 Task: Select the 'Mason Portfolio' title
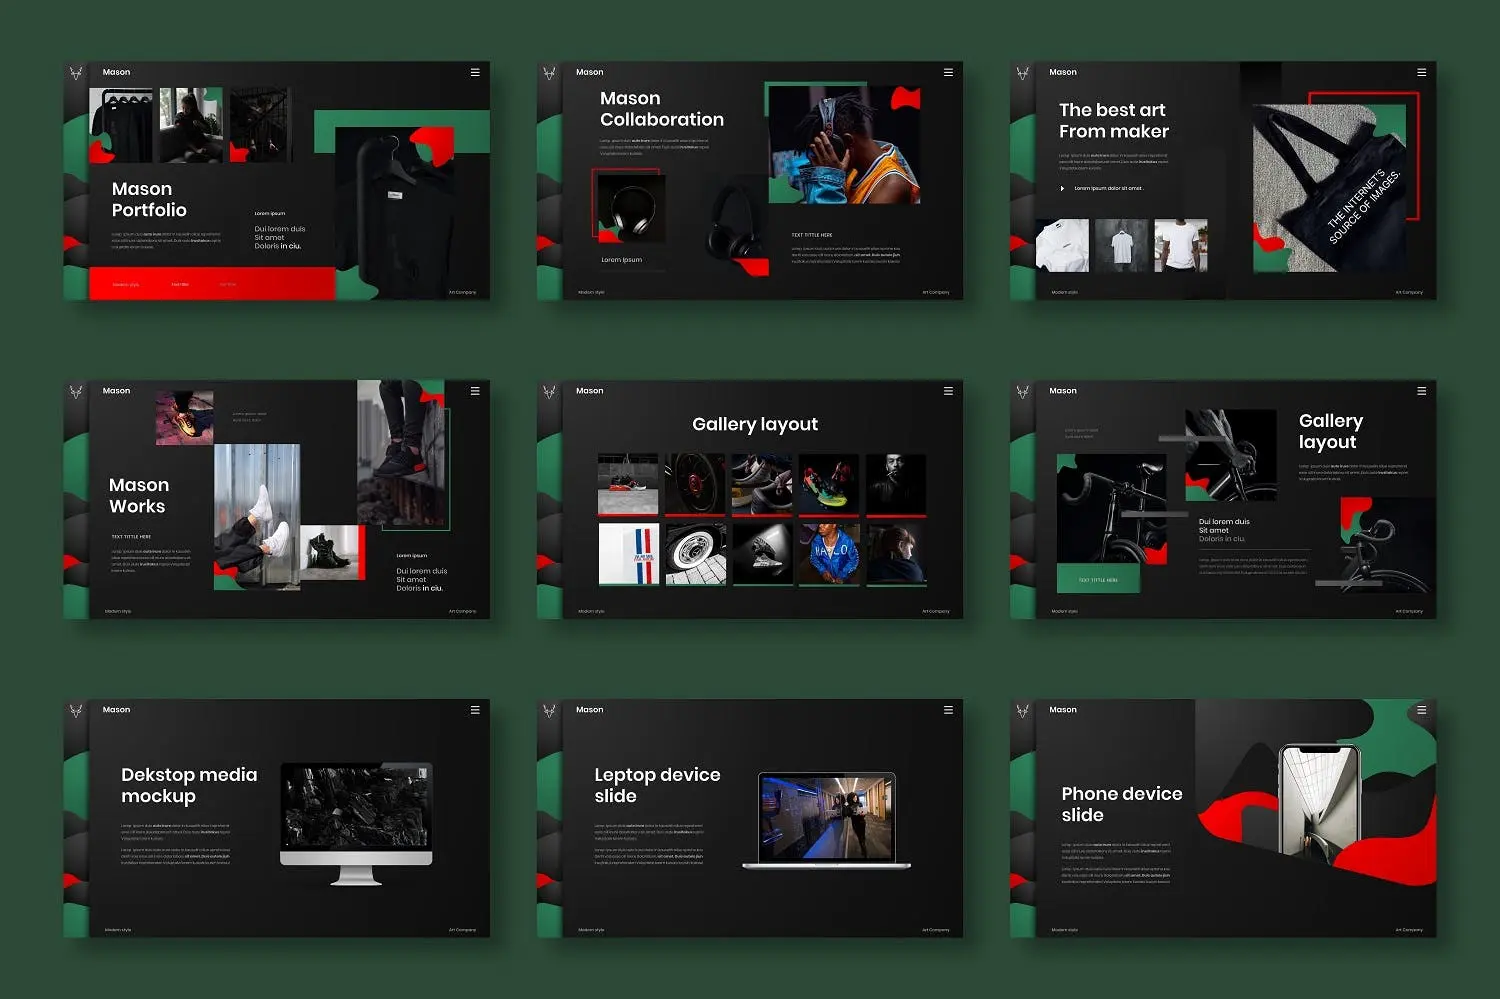point(149,199)
